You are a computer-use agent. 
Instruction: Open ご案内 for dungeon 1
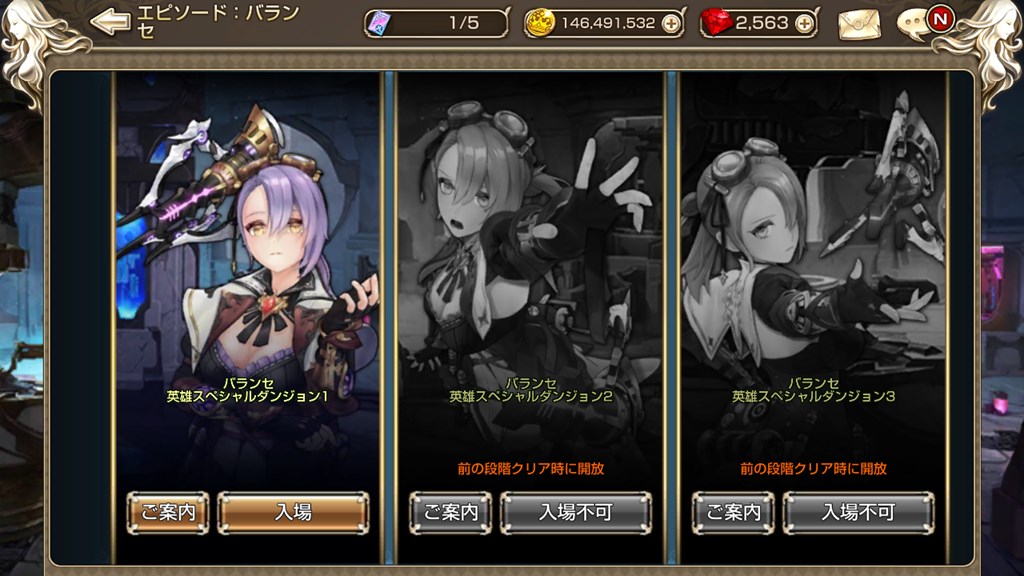click(168, 513)
